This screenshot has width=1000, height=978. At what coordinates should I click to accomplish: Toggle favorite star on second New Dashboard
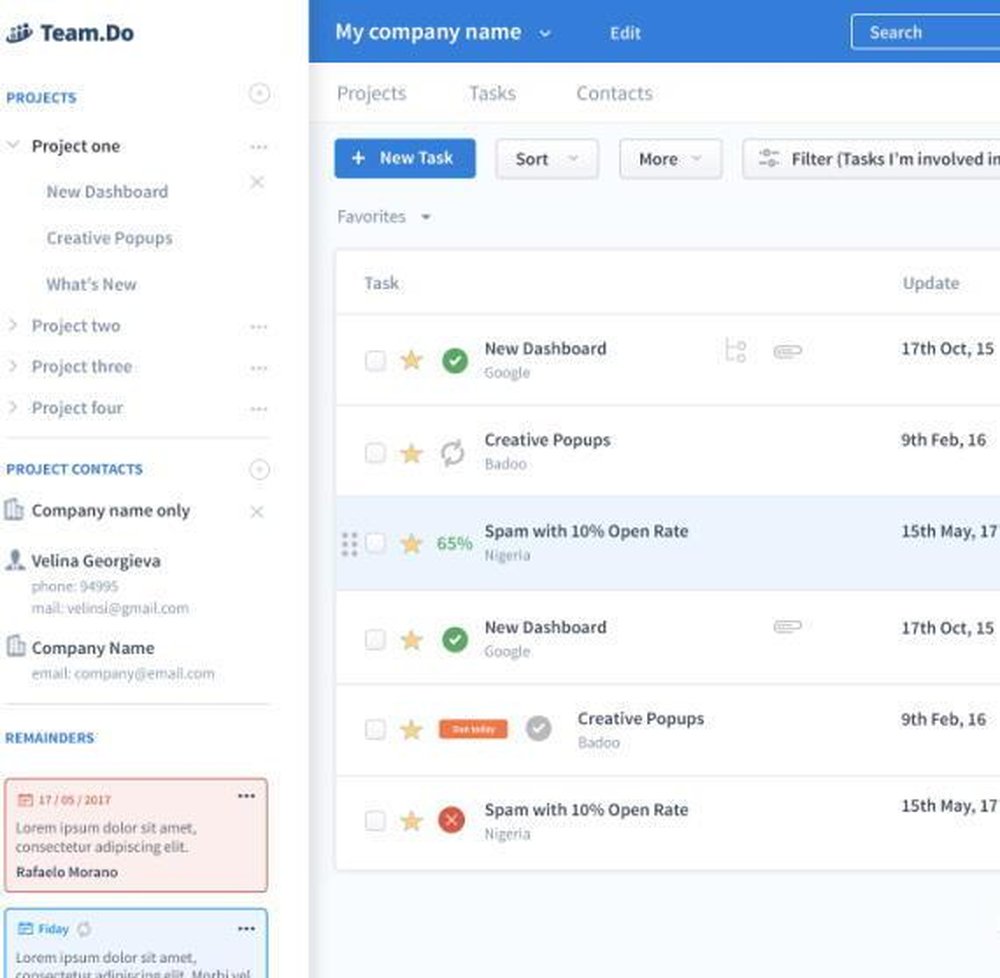[x=411, y=639]
